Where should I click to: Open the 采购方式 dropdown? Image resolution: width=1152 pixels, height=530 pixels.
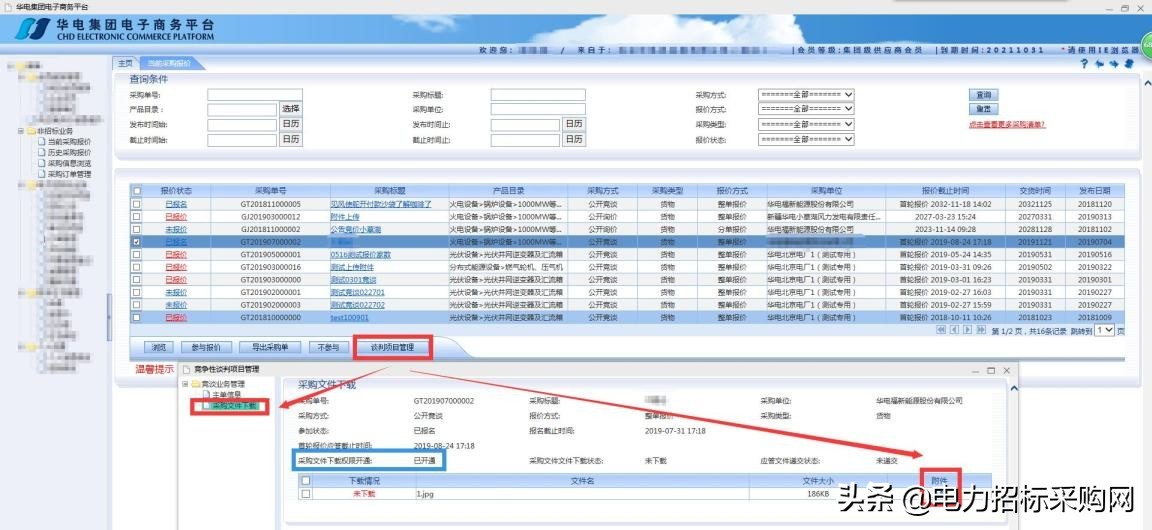tap(806, 95)
